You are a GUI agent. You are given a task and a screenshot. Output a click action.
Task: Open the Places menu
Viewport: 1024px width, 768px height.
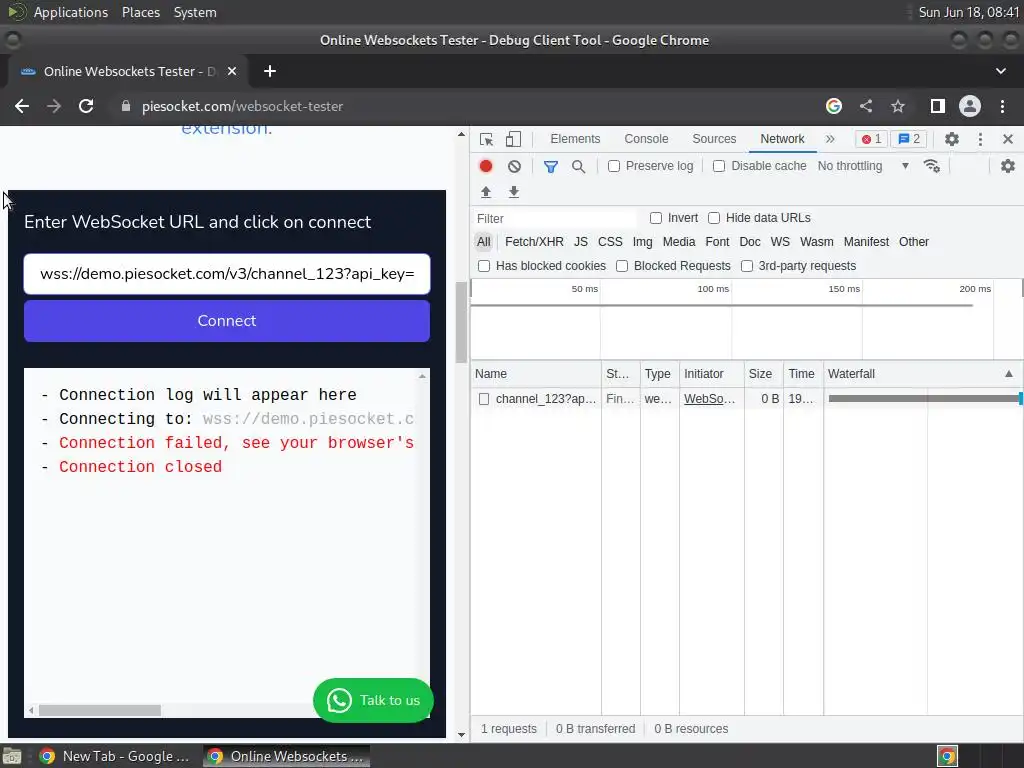point(140,12)
